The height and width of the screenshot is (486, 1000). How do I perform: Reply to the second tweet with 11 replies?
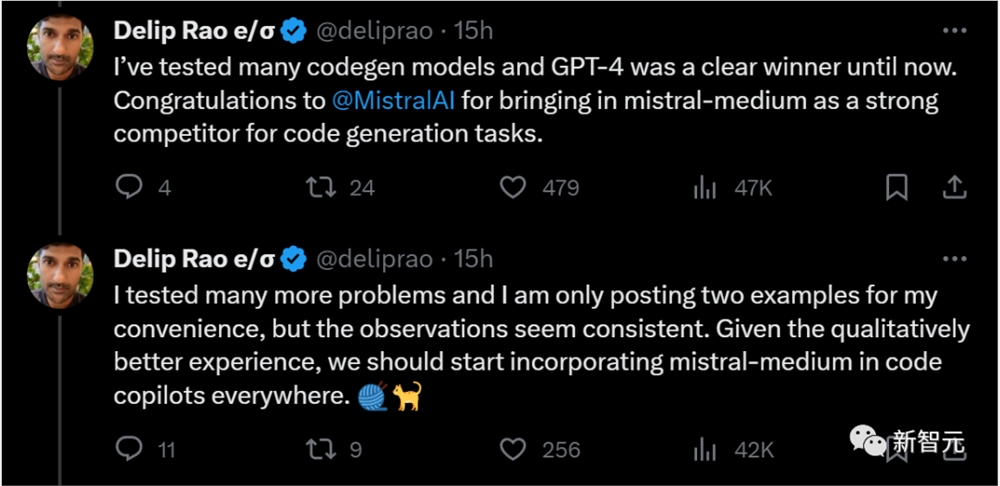(130, 450)
